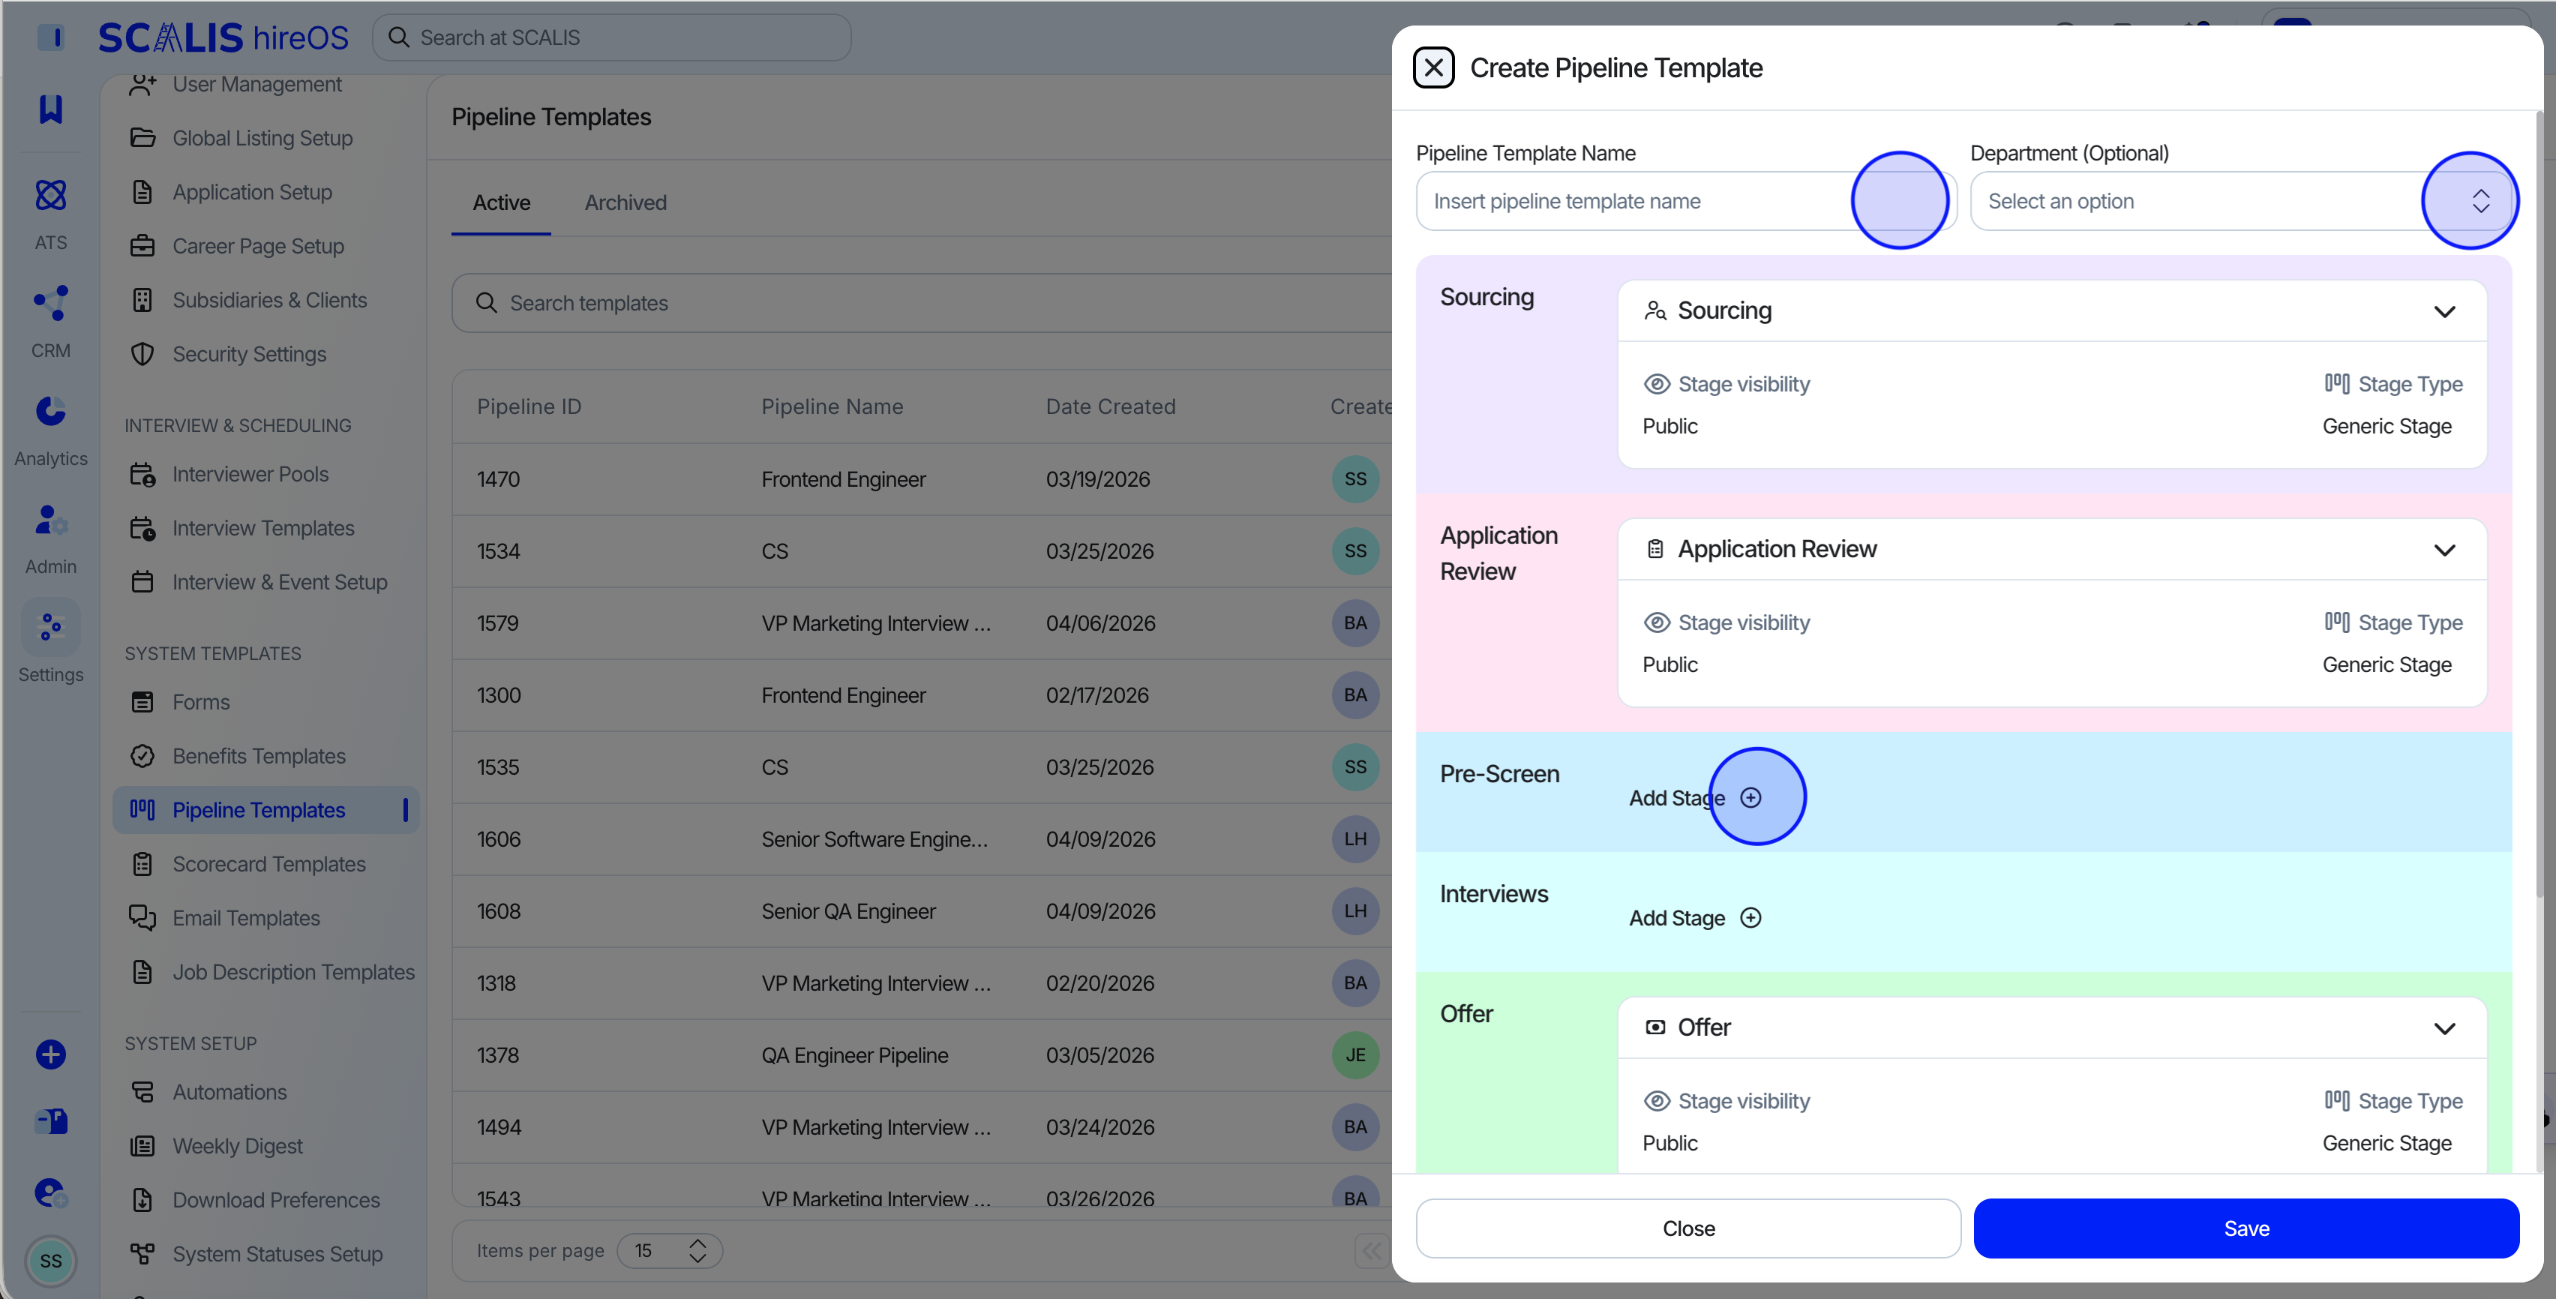Click the Sourcing stage visibility eye icon
Screen dimensions: 2556x1299
tap(1657, 384)
